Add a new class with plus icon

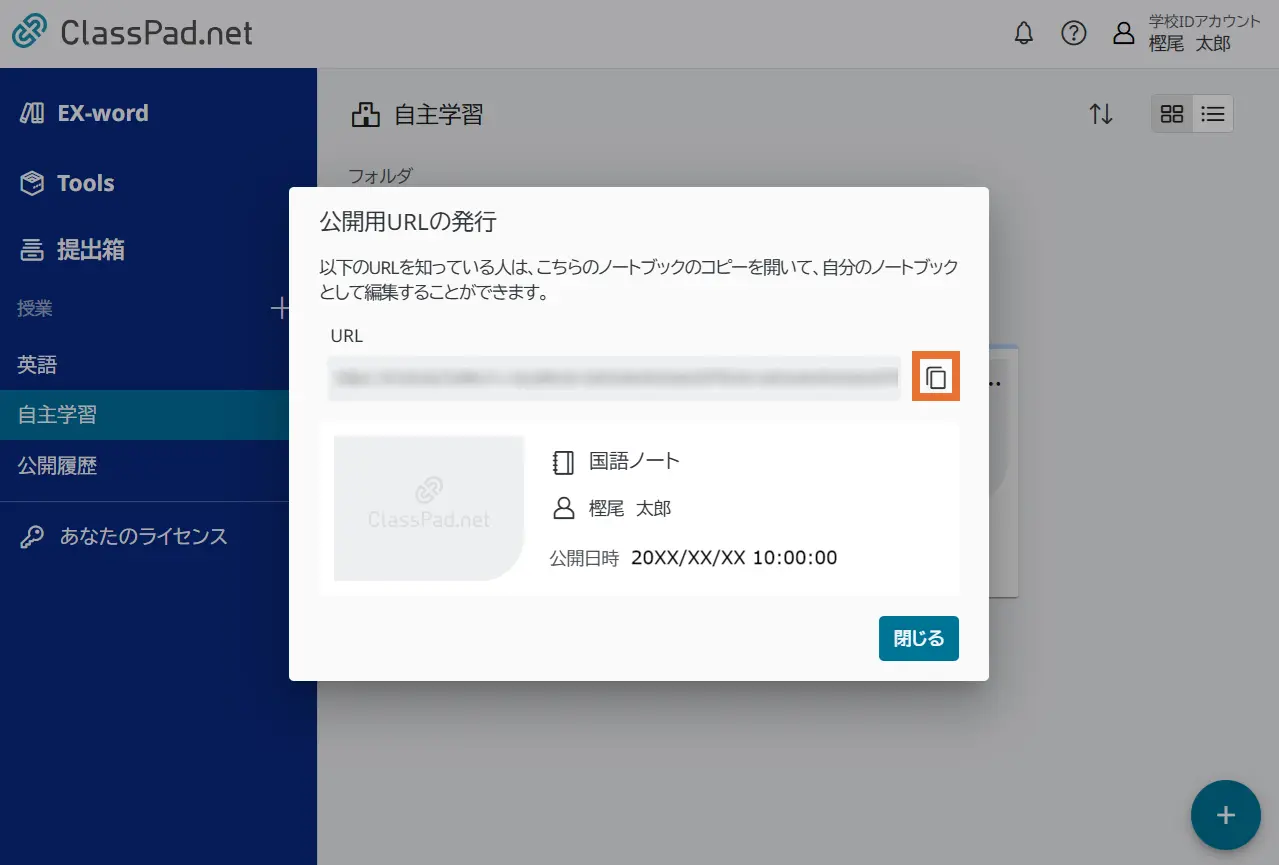coord(281,308)
